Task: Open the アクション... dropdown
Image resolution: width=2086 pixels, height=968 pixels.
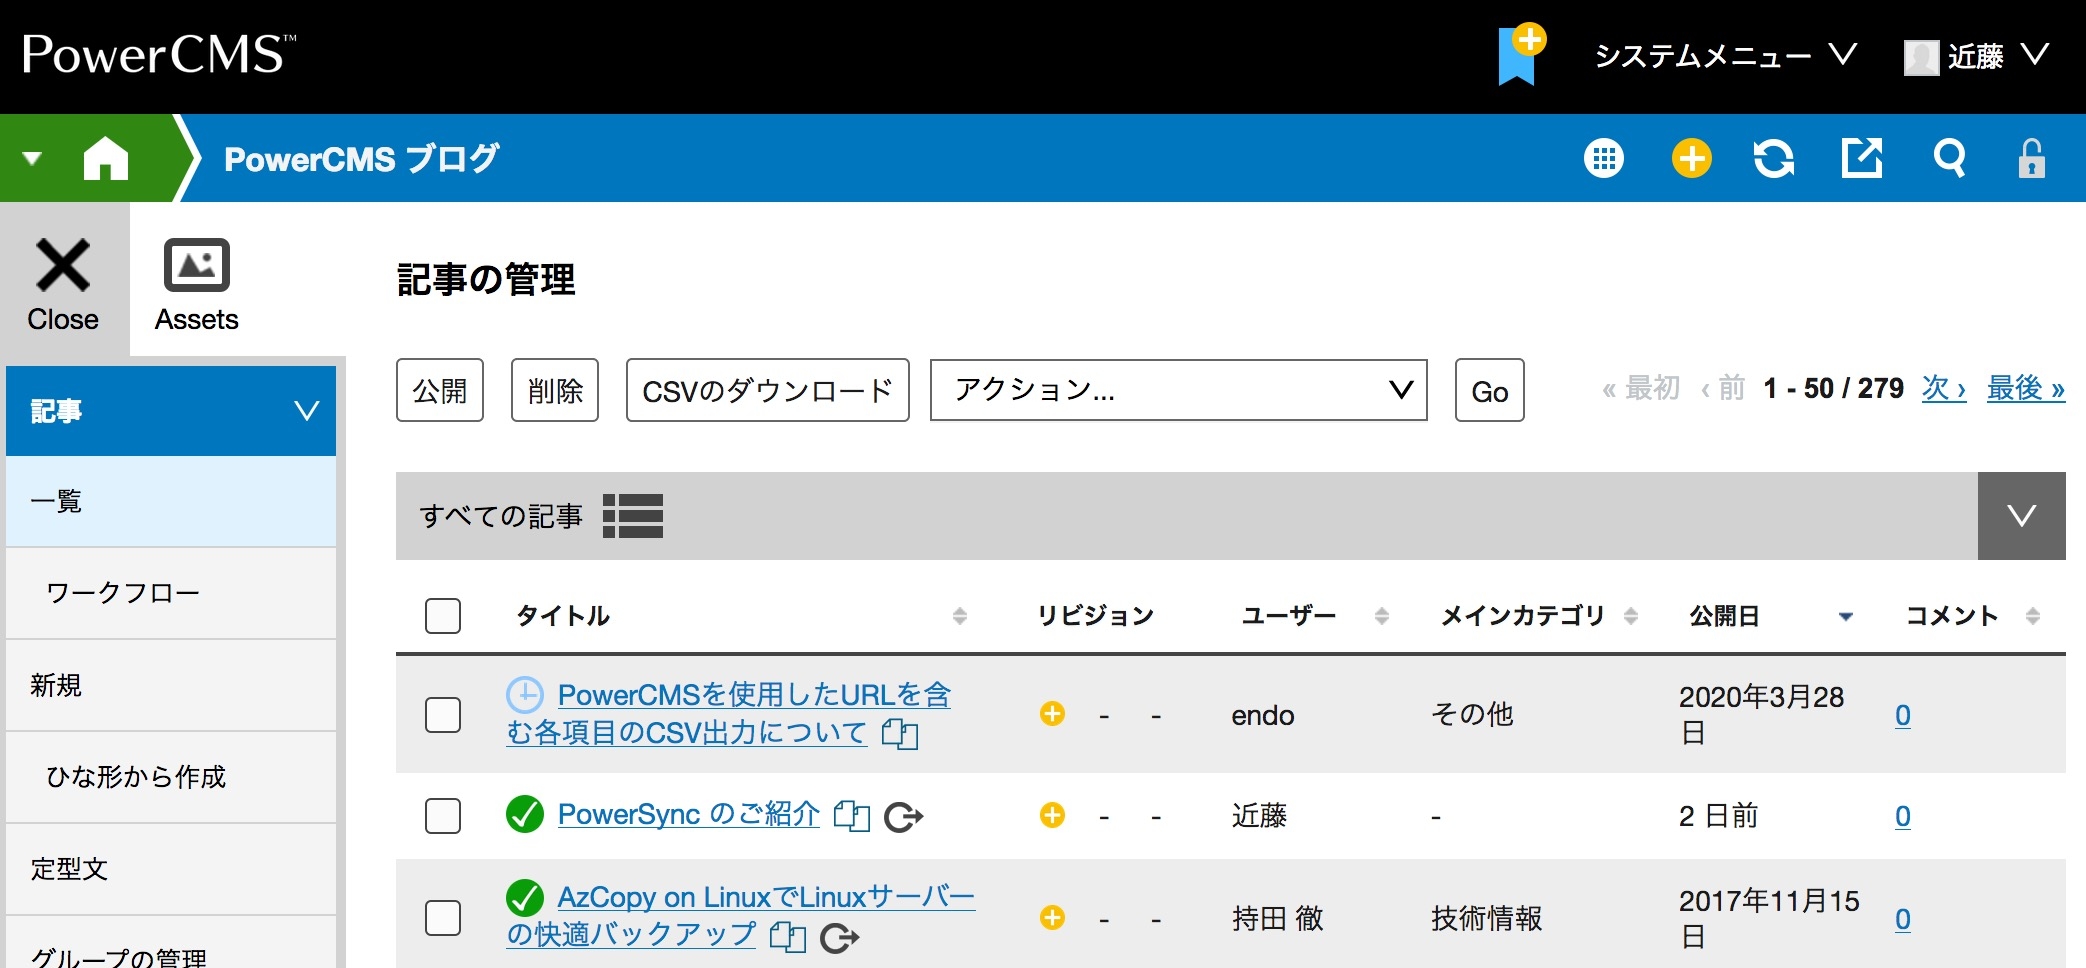Action: [x=1179, y=390]
